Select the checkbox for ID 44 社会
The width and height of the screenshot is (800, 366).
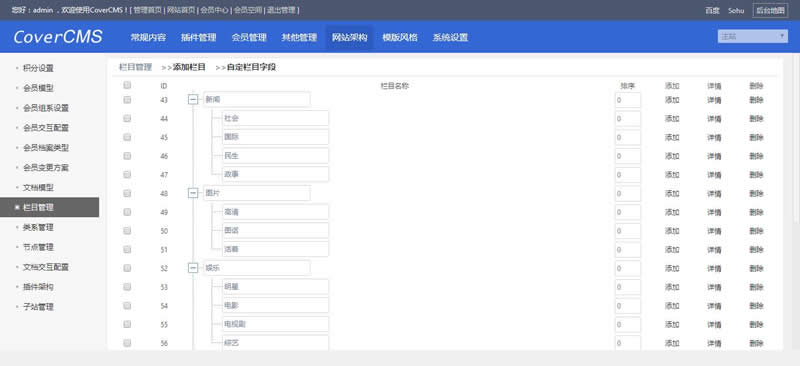127,118
